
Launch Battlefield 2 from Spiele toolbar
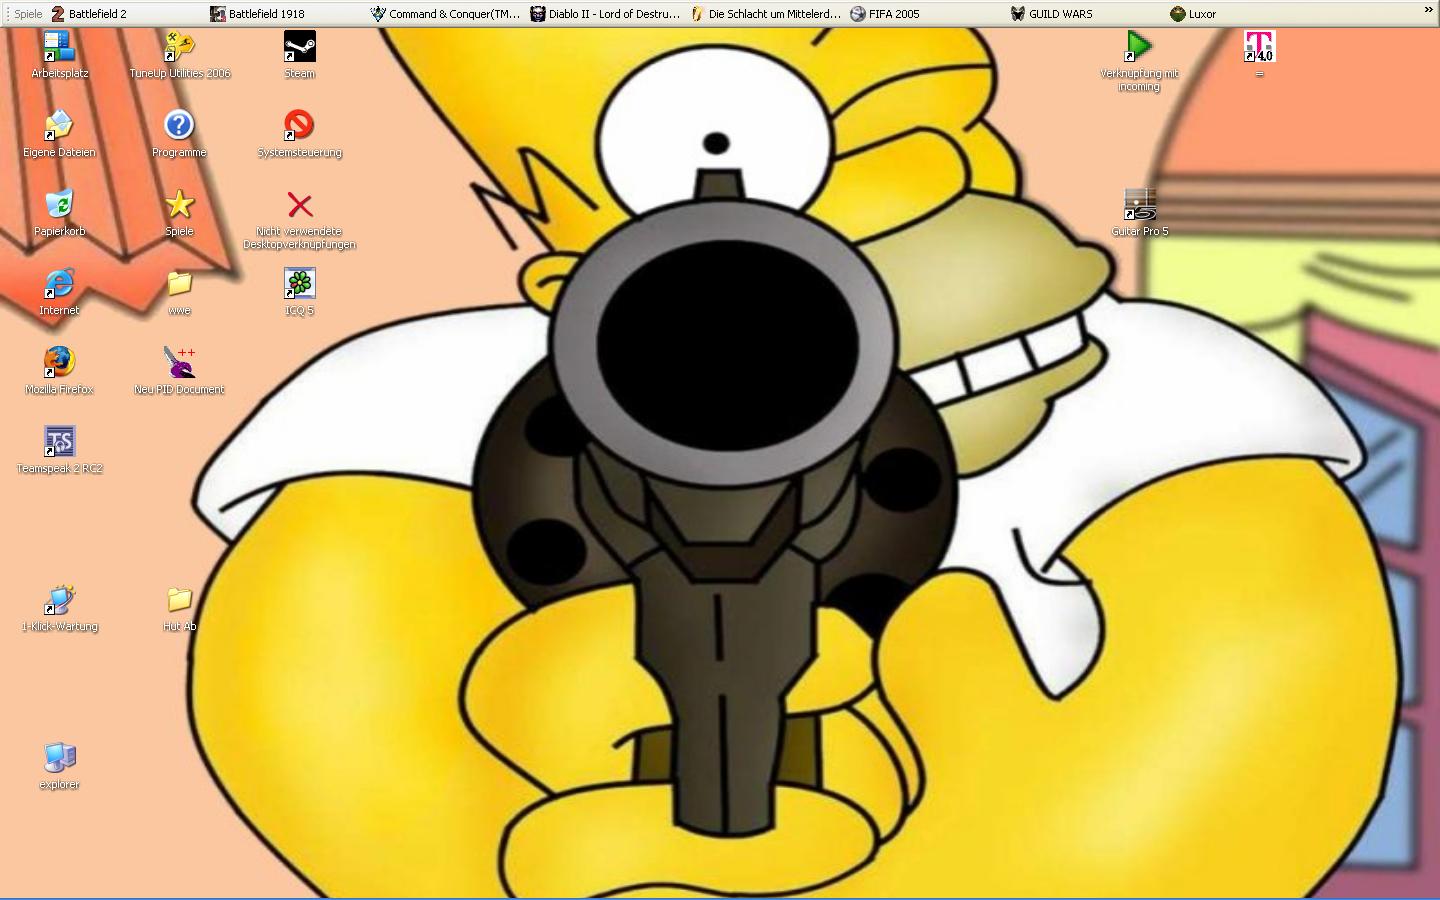tap(88, 14)
